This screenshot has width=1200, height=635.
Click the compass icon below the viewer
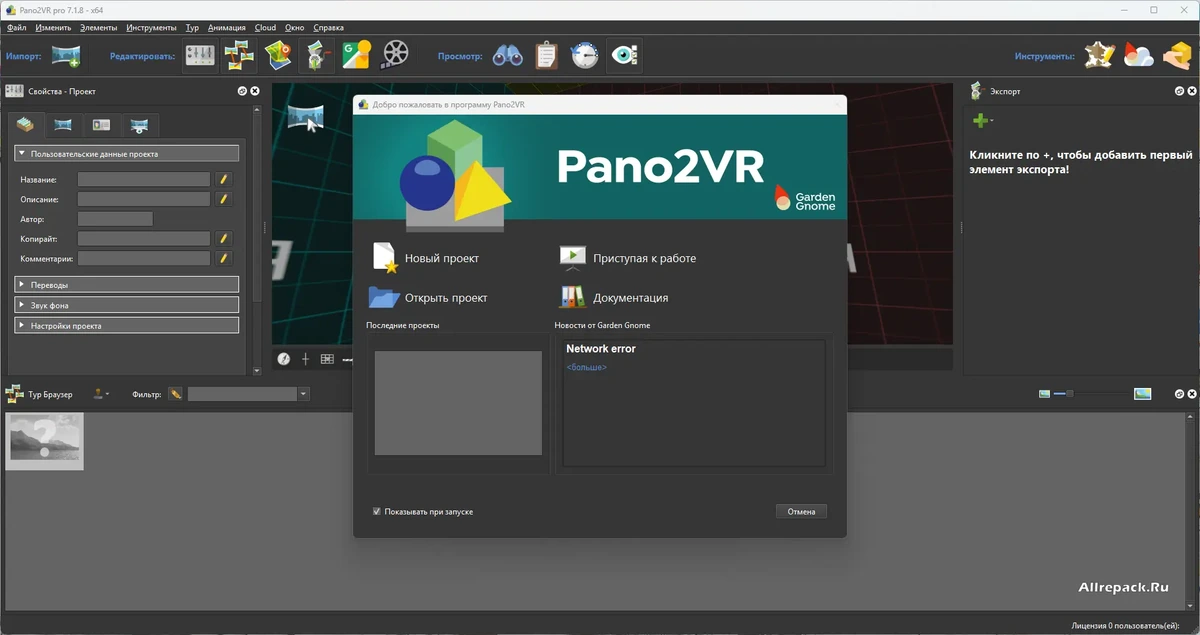(x=284, y=359)
